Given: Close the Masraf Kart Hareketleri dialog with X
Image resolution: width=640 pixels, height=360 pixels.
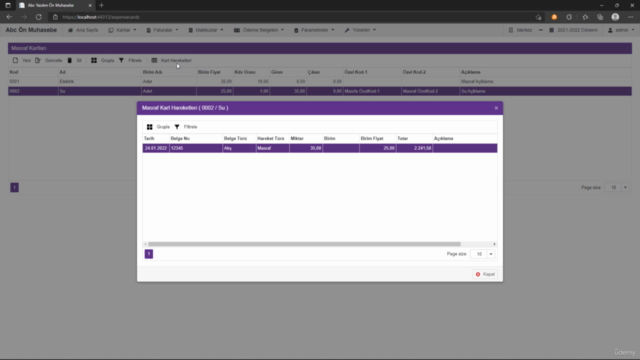Looking at the screenshot, I should (x=496, y=108).
